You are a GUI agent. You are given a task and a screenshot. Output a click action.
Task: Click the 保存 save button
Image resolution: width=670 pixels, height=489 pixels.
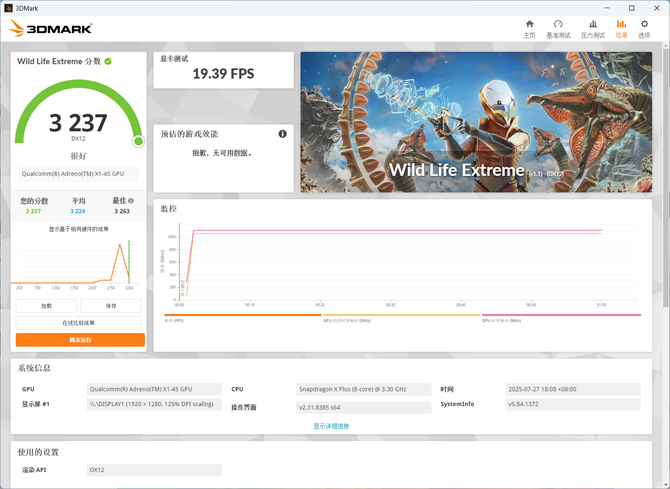(111, 306)
